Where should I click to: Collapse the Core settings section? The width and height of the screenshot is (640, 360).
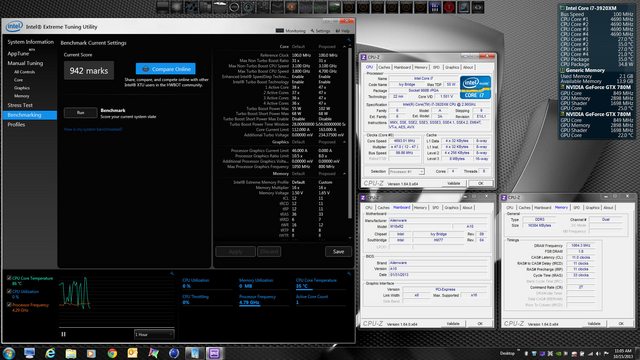pos(344,47)
